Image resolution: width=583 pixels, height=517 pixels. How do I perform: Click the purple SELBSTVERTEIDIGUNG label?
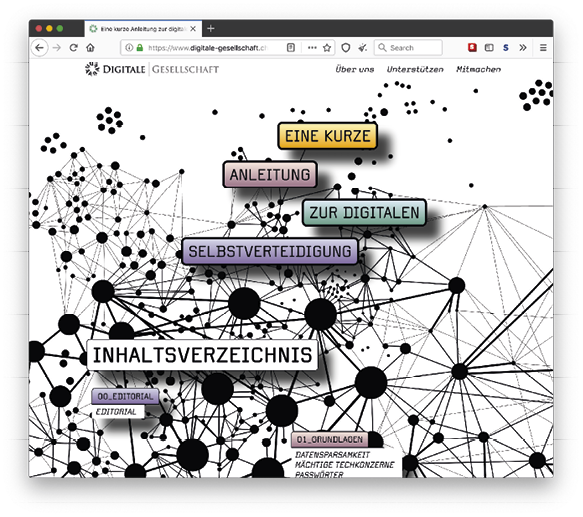[270, 251]
